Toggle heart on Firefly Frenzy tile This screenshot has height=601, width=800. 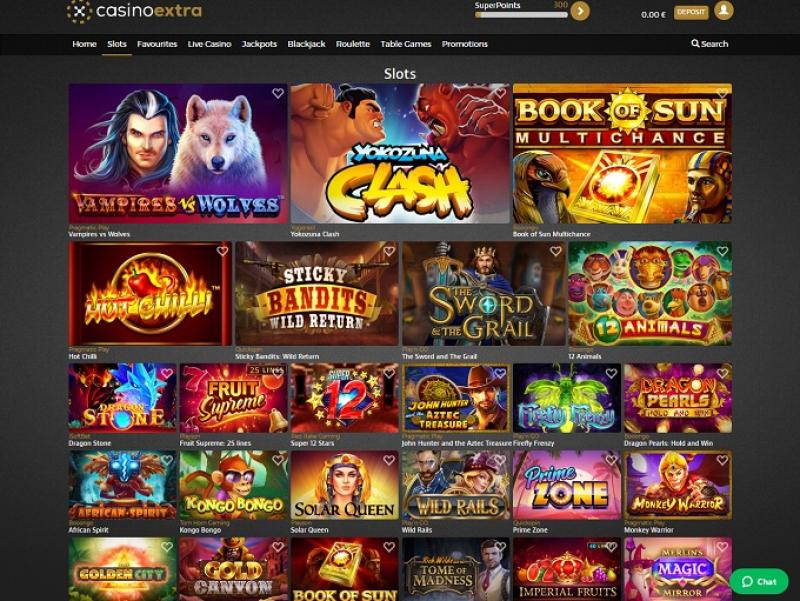611,373
